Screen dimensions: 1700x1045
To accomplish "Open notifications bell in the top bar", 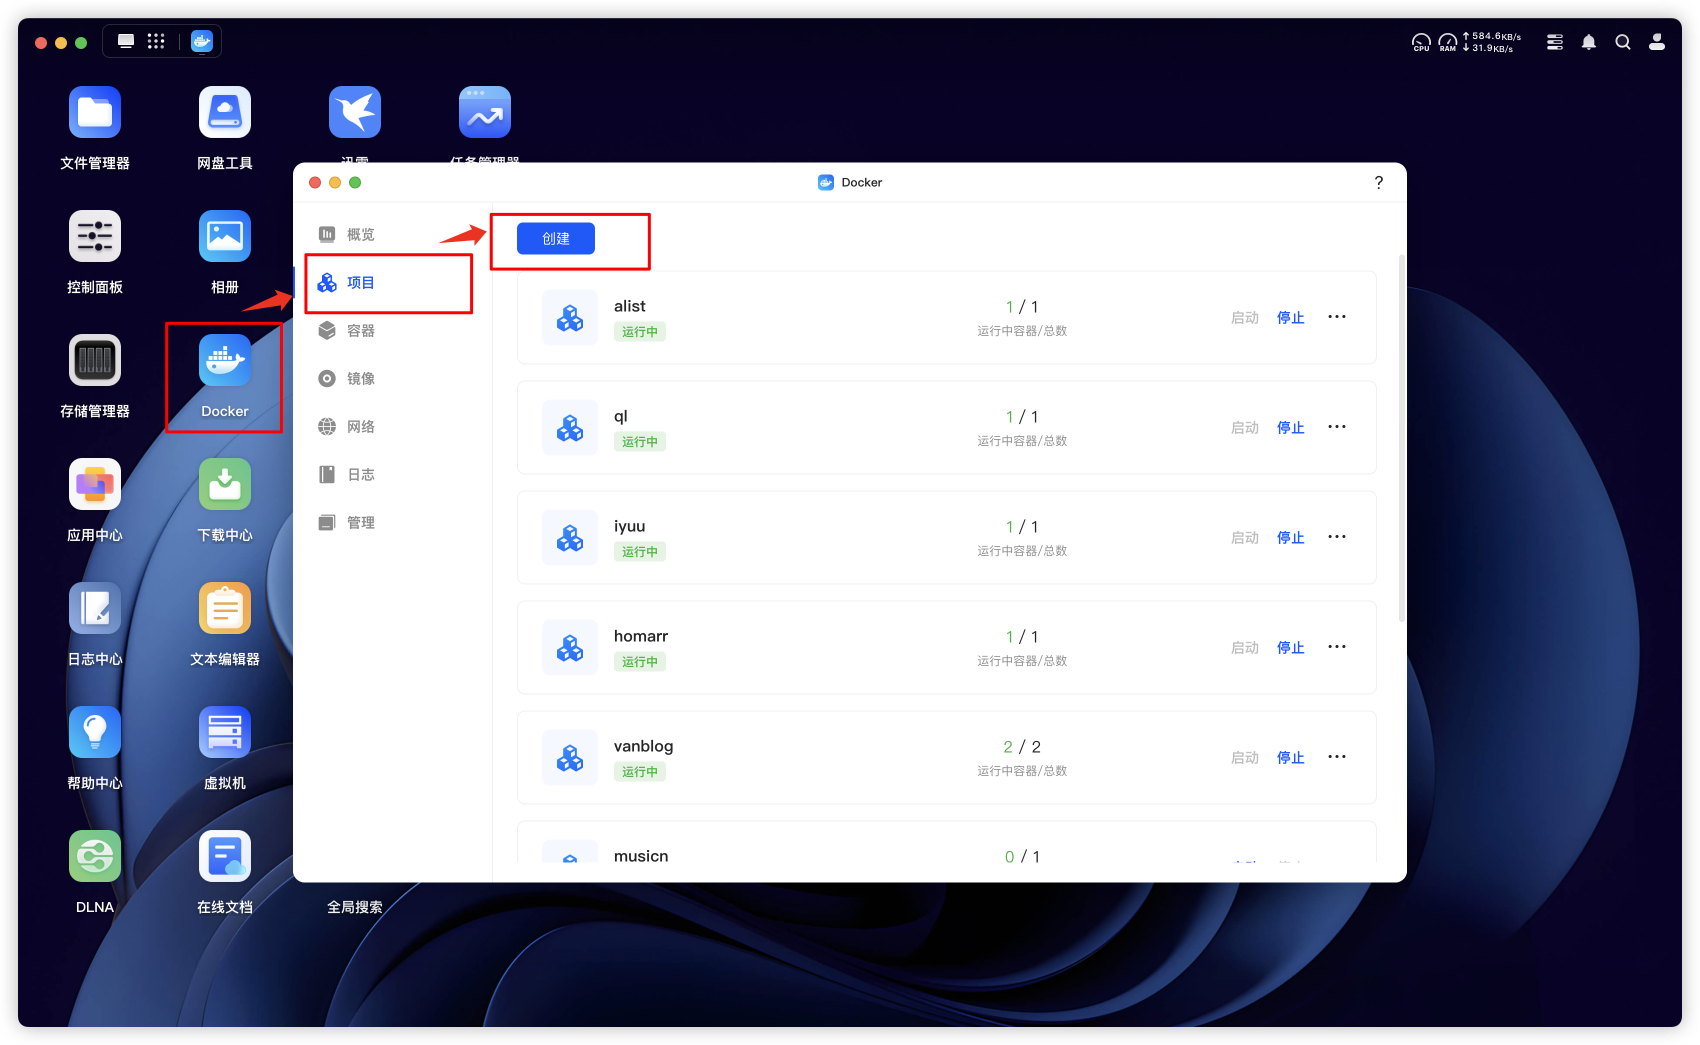I will 1589,42.
